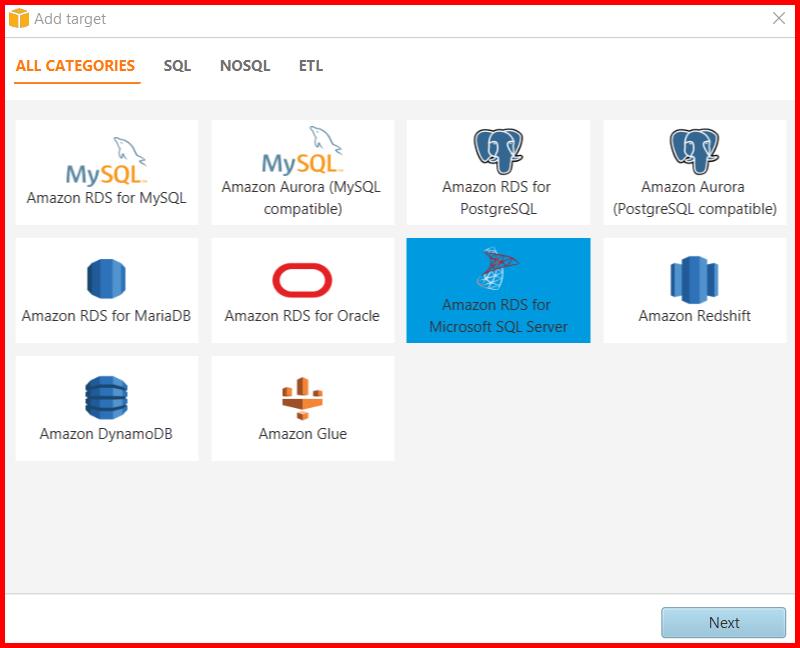
Task: Select Amazon Aurora (PostgreSQL compatible)
Action: [x=695, y=172]
